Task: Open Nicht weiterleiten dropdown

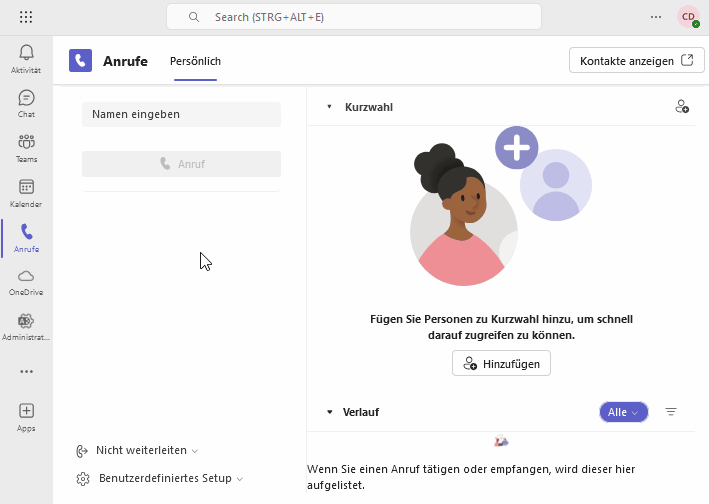Action: pos(147,451)
